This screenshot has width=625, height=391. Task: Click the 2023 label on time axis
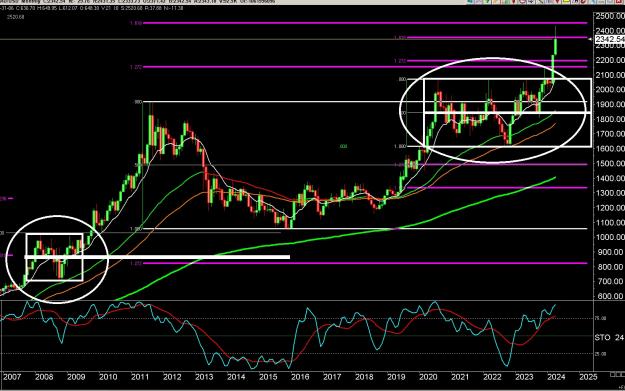[x=524, y=377]
